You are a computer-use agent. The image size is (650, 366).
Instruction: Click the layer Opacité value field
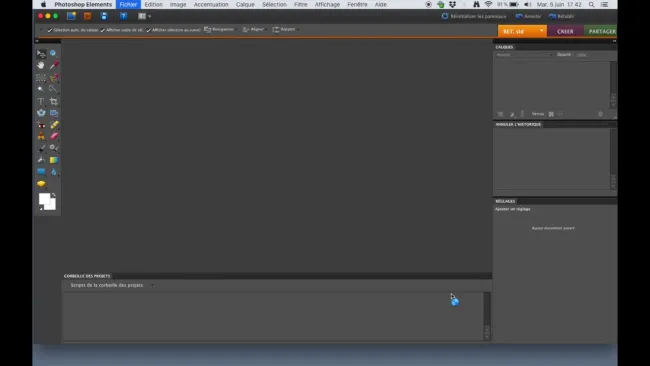click(582, 55)
